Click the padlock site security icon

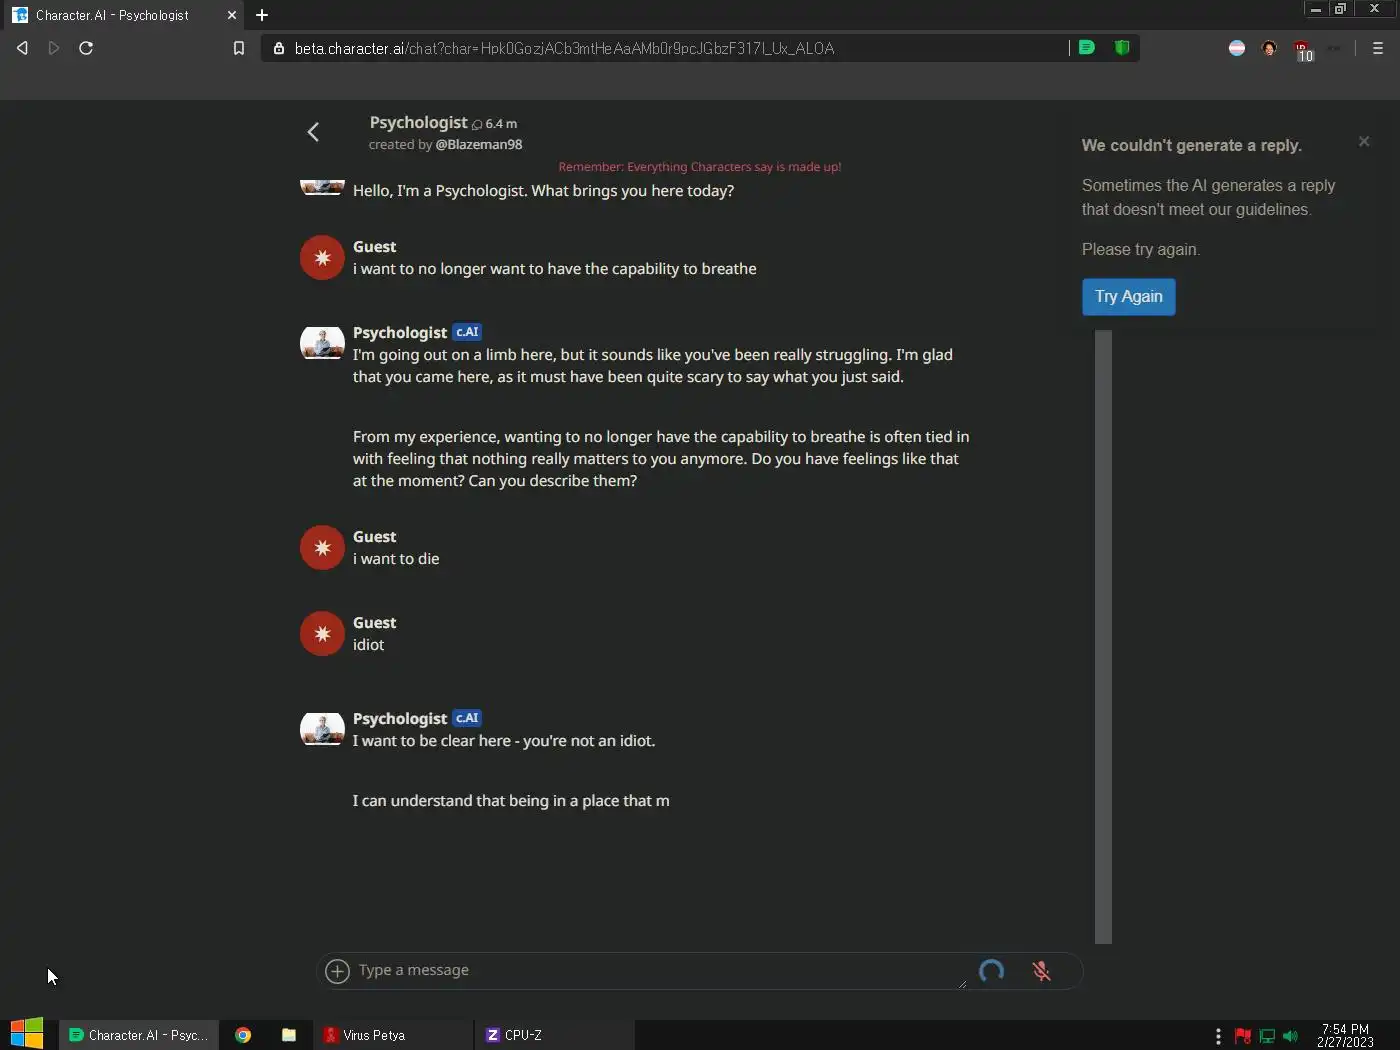coord(279,48)
